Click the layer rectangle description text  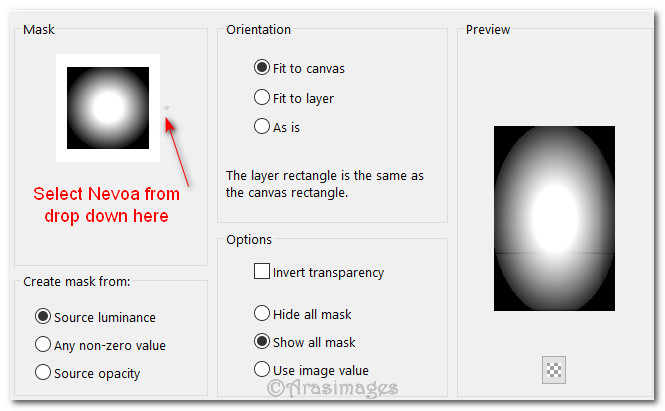[325, 184]
